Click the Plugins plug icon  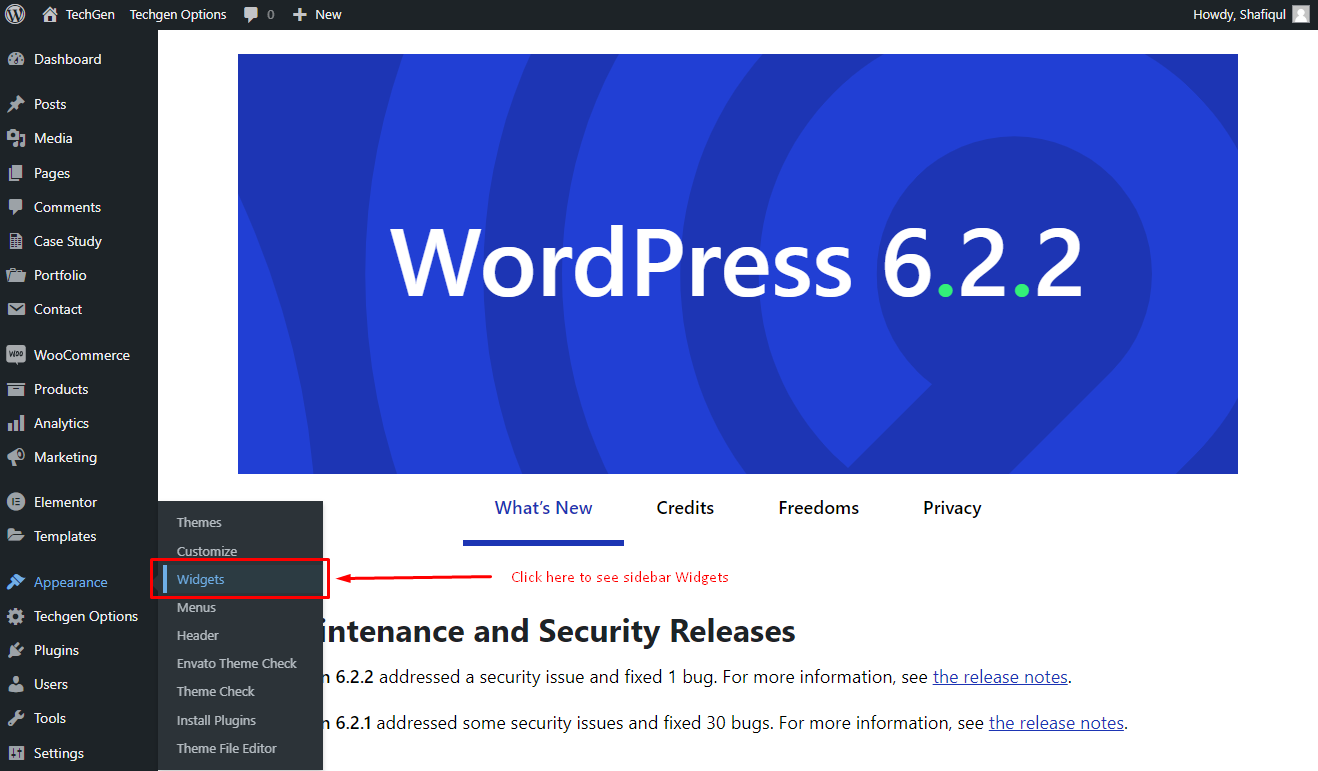tap(15, 650)
